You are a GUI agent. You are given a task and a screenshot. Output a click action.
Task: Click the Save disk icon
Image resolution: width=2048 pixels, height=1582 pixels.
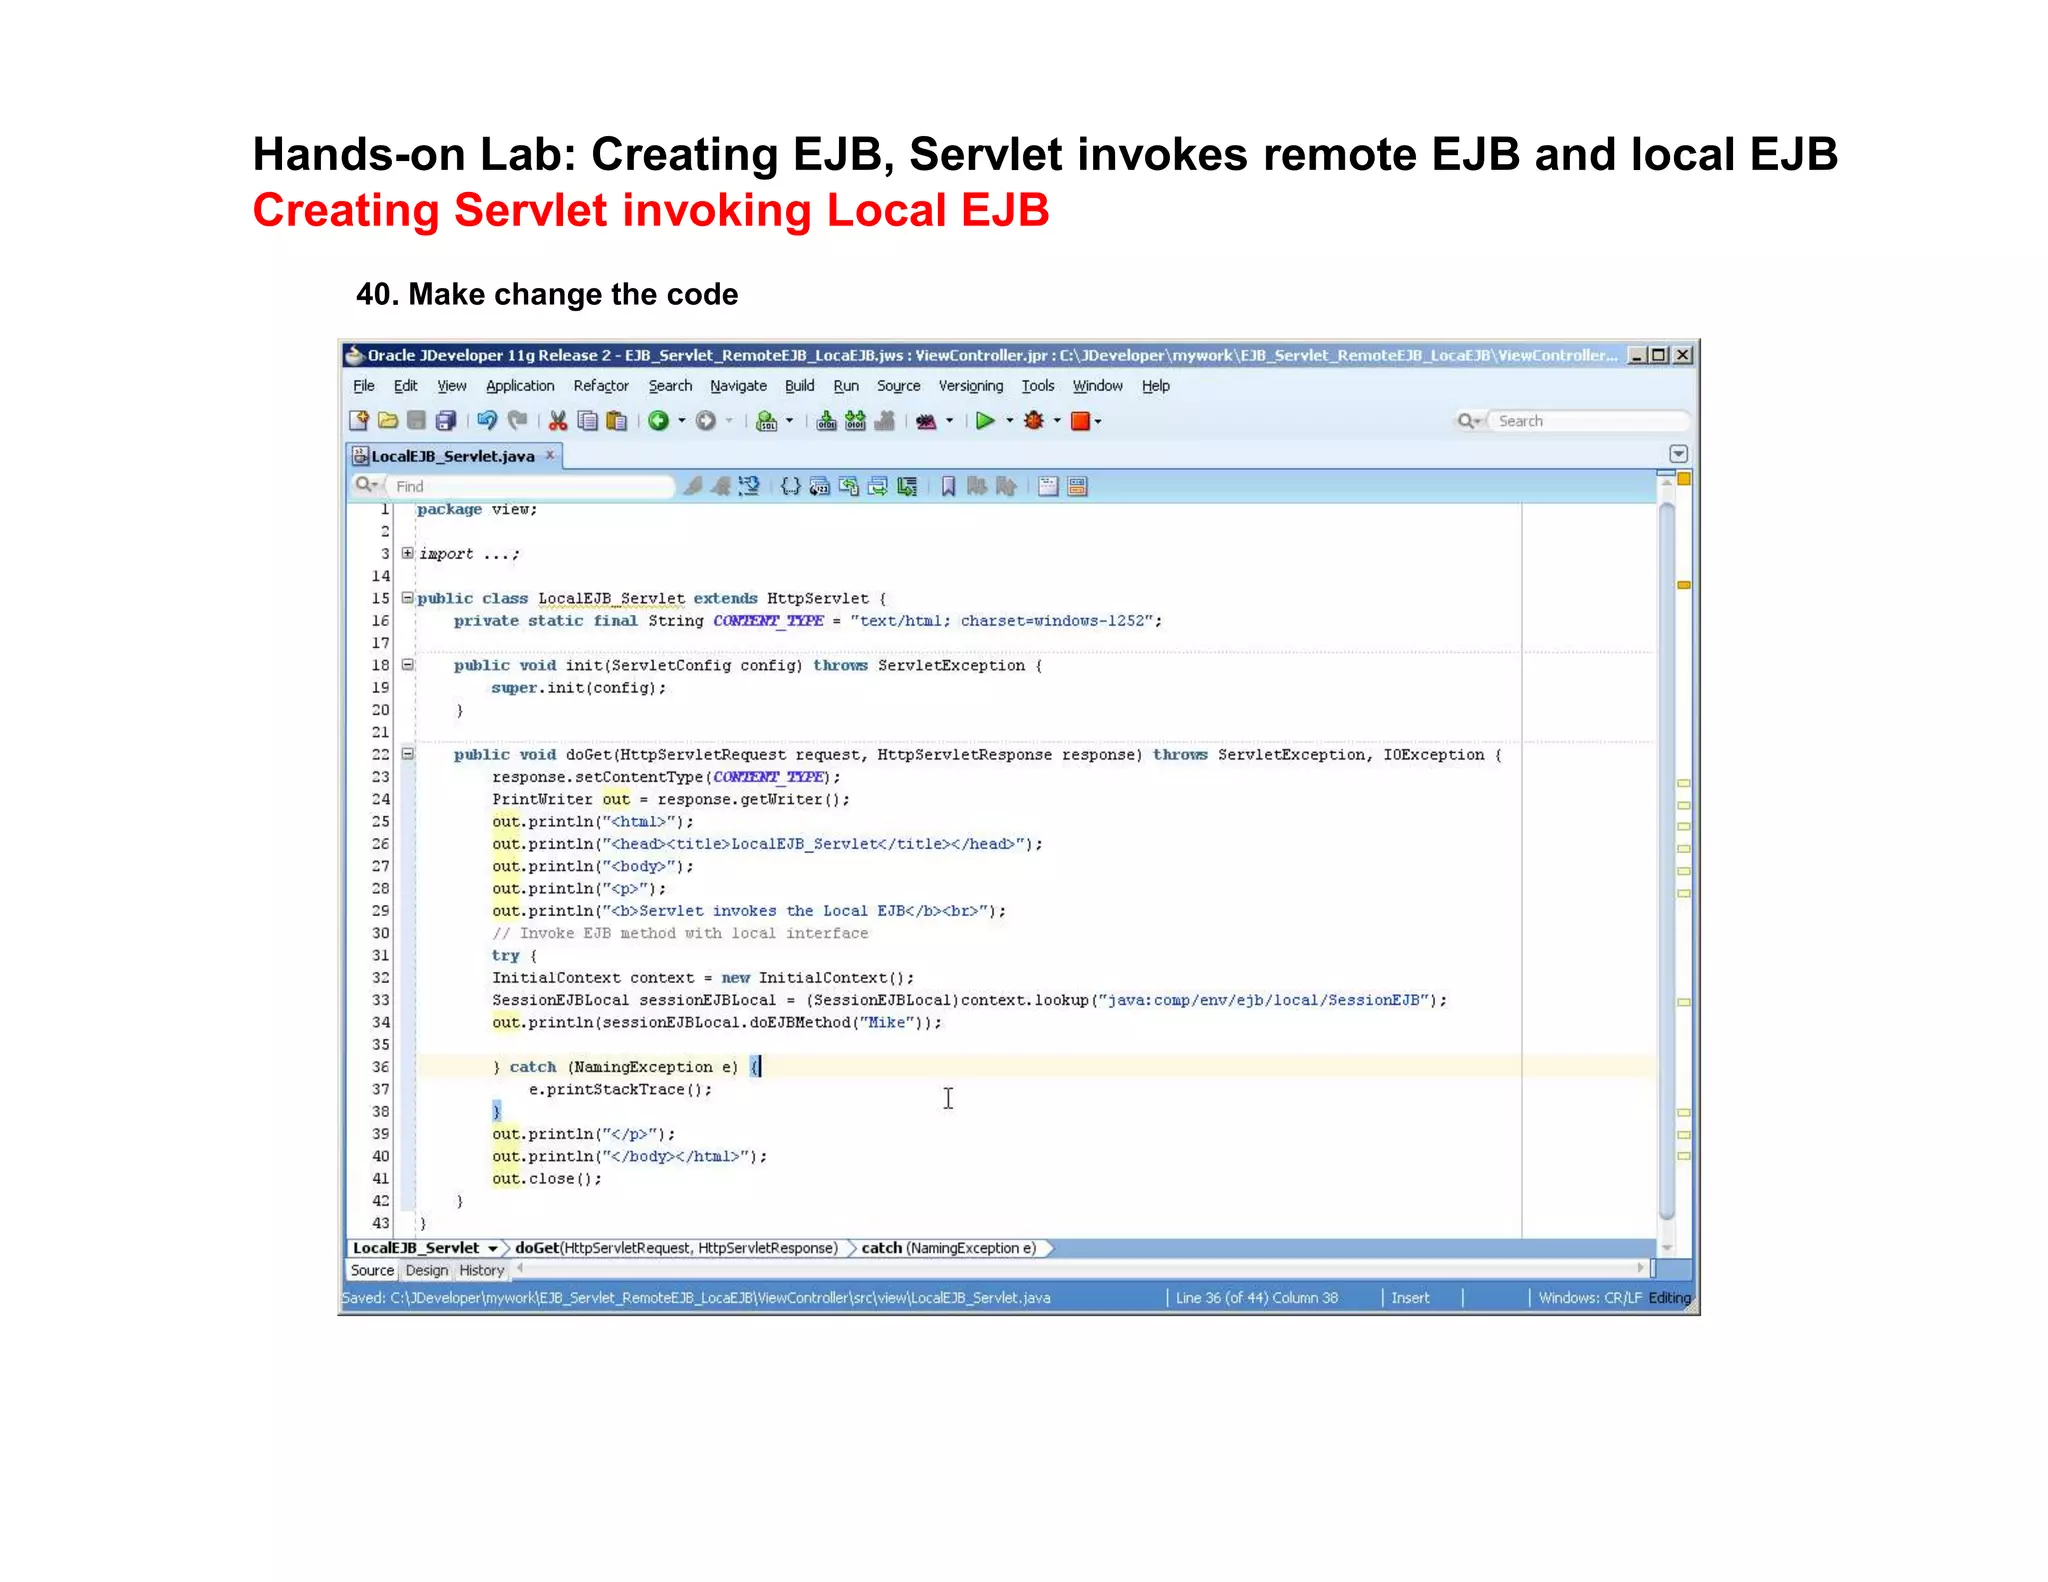417,421
